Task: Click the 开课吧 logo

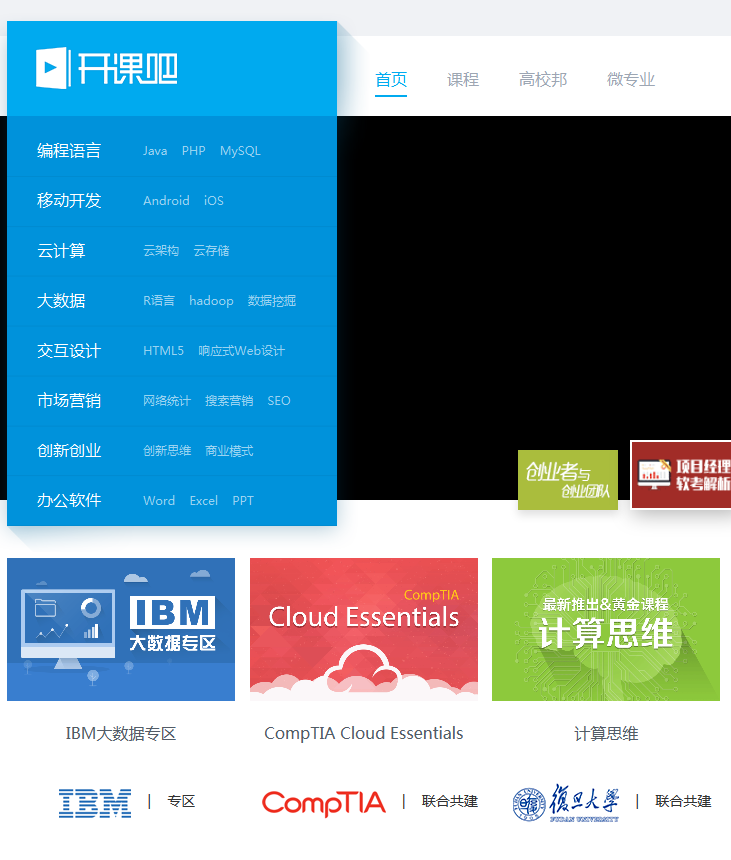Action: pyautogui.click(x=107, y=68)
